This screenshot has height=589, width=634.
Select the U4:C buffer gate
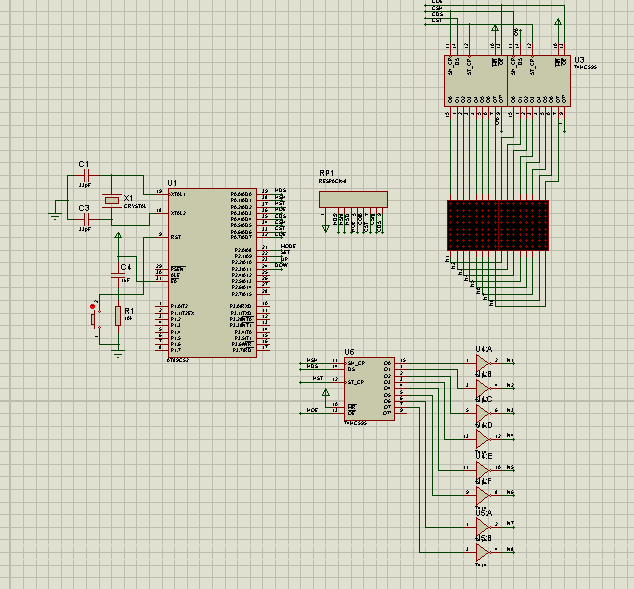point(483,414)
